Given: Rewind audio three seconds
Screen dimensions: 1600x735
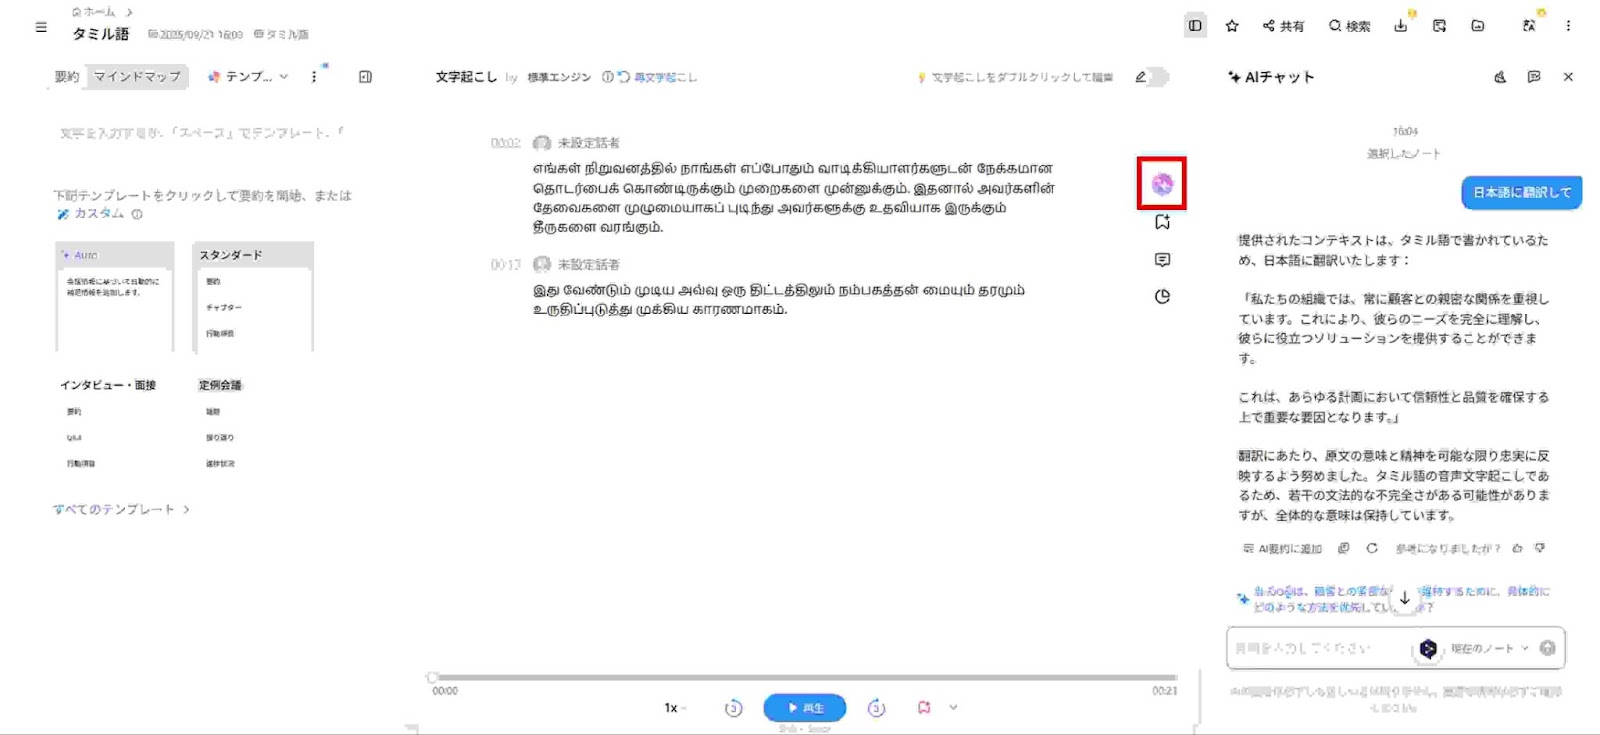Looking at the screenshot, I should point(733,708).
